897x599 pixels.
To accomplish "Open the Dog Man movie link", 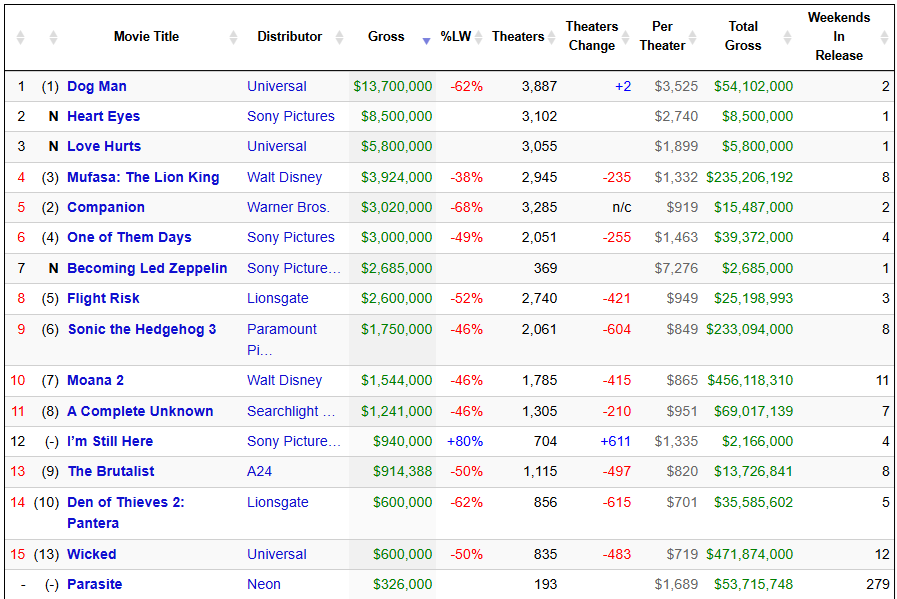I will pos(97,86).
